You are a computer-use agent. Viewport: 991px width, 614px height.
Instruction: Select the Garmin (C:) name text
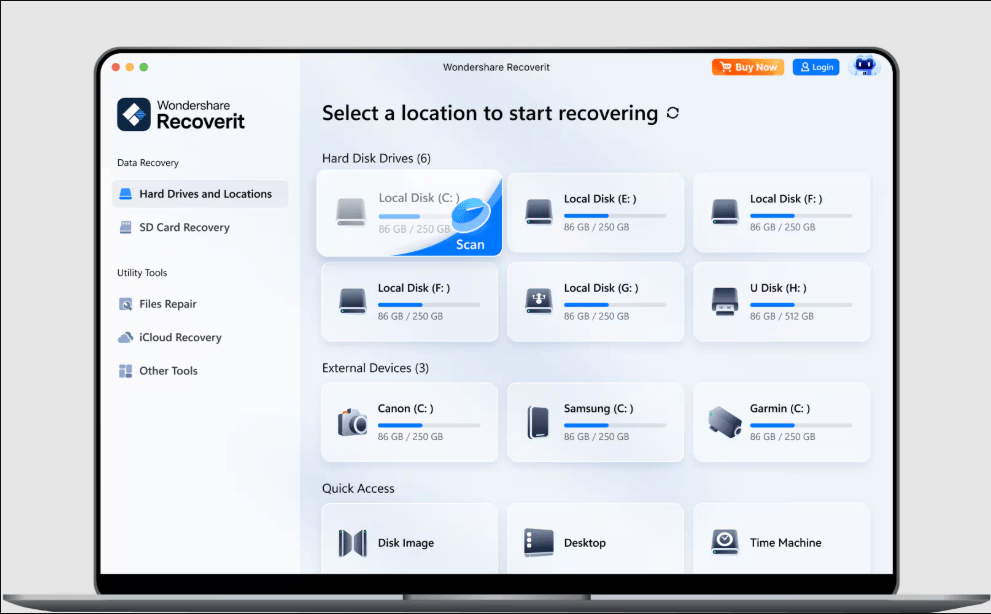(780, 409)
